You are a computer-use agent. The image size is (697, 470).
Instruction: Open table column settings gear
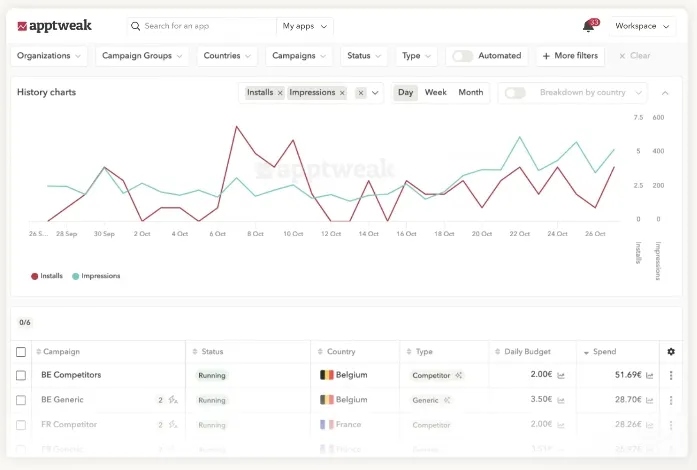671,352
